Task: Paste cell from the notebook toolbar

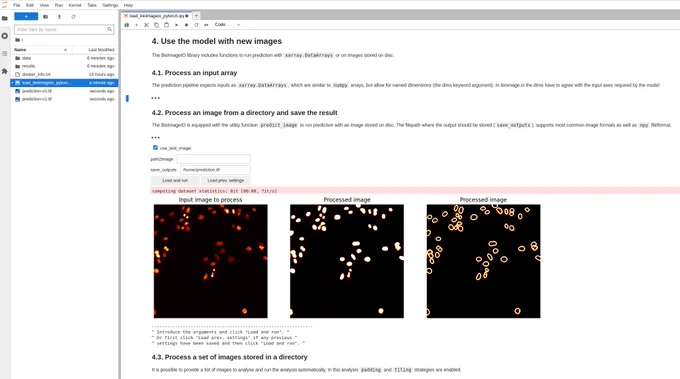Action: point(167,25)
